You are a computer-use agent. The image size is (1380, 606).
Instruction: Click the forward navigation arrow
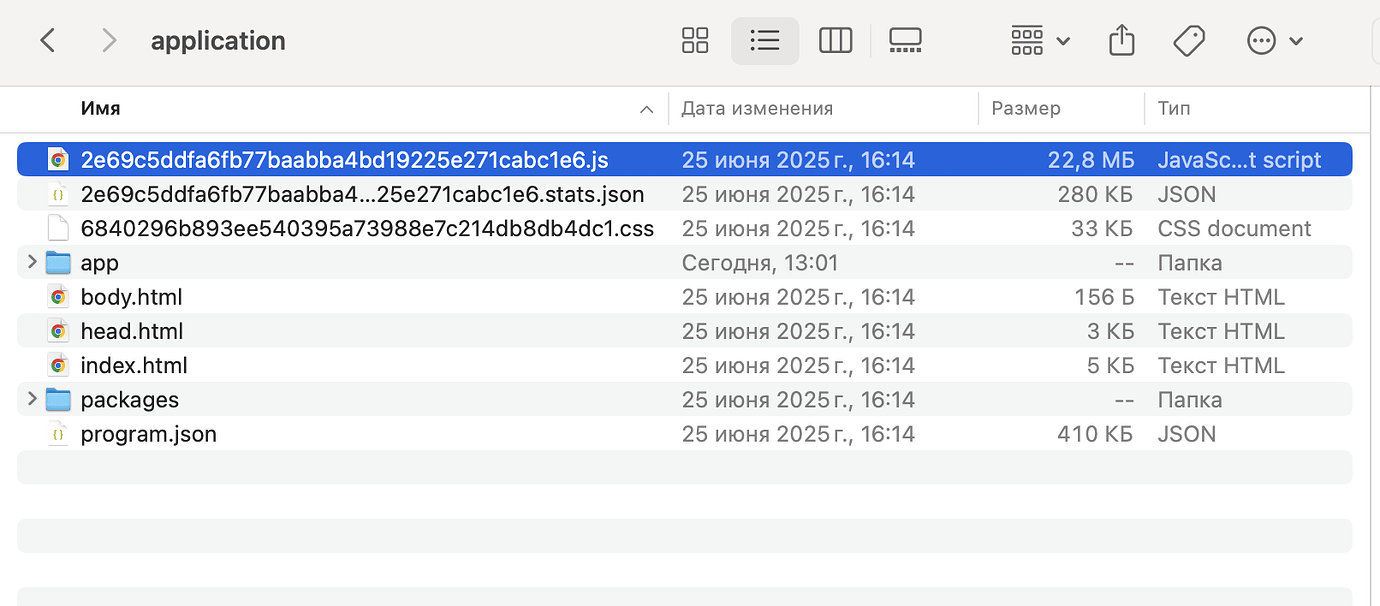tap(108, 40)
